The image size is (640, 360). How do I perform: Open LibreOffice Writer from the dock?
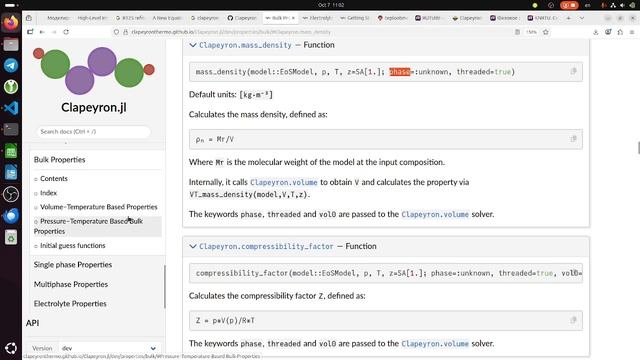11,173
